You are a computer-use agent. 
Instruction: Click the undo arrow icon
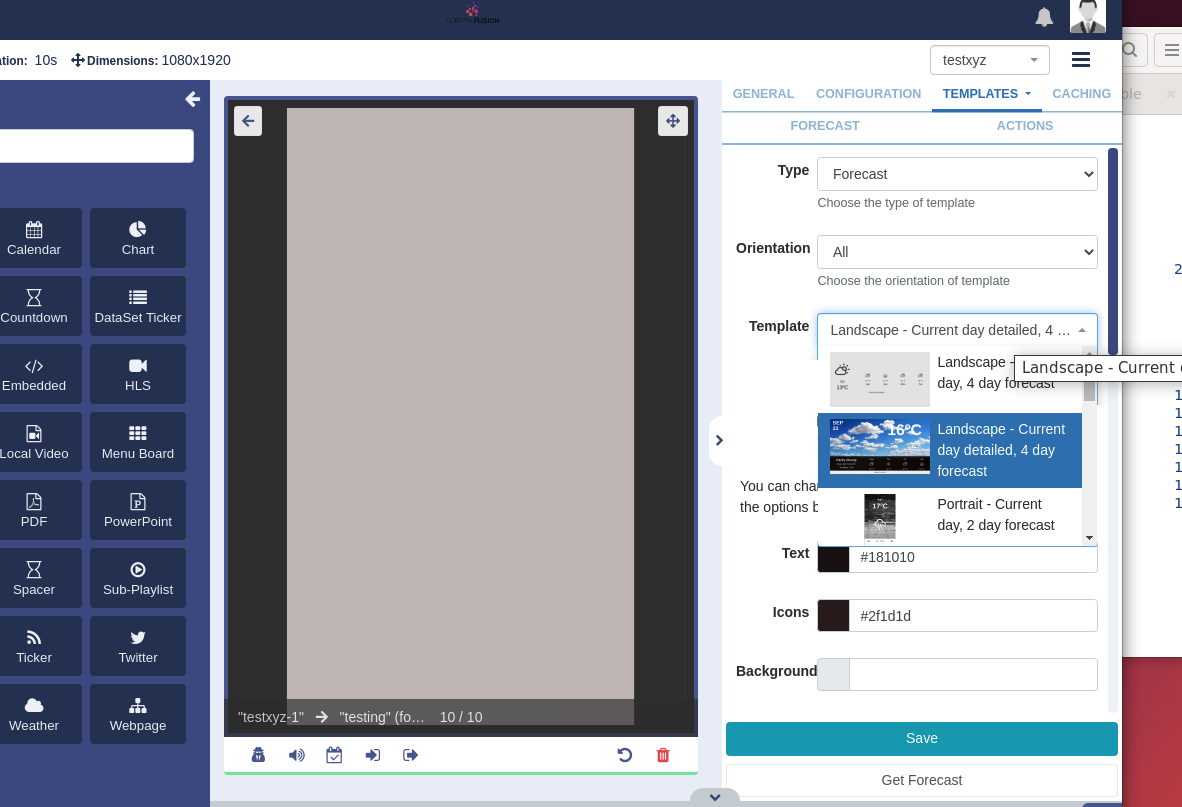(625, 755)
